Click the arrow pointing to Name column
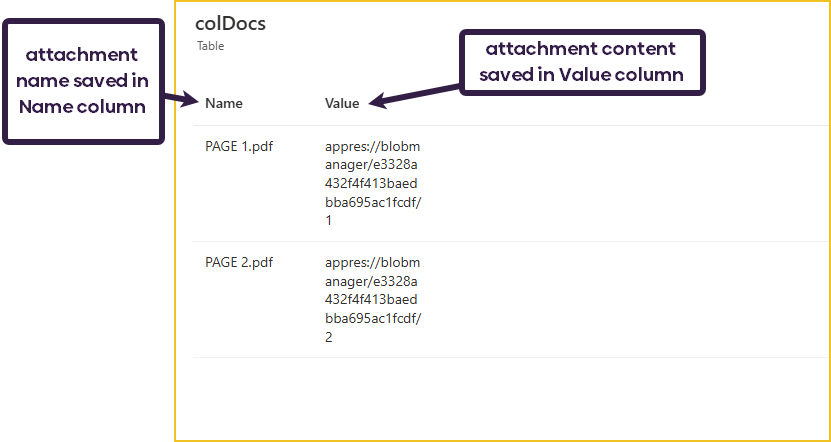Screen dimensions: 831x442 point(181,98)
